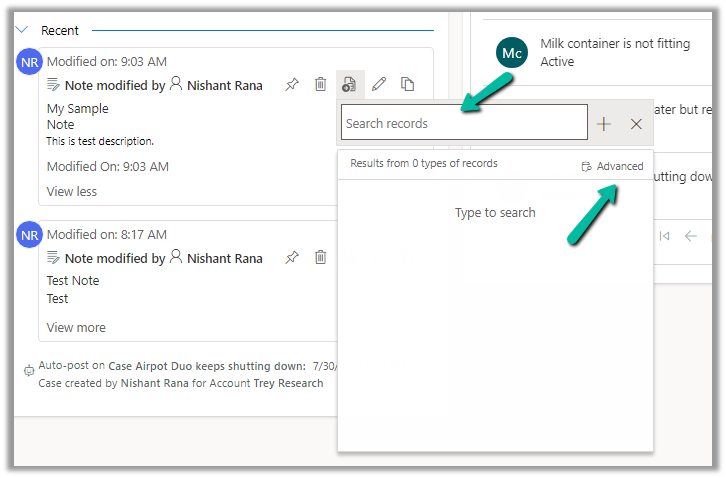Image resolution: width=726 pixels, height=478 pixels.
Task: Pin the 9:03 AM note
Action: click(x=292, y=85)
